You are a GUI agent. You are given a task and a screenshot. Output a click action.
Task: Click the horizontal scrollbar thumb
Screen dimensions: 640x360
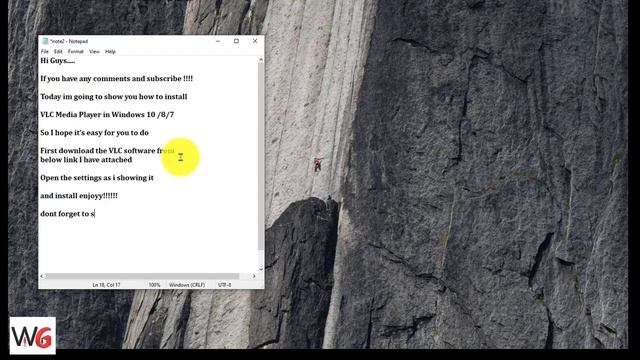(142, 276)
